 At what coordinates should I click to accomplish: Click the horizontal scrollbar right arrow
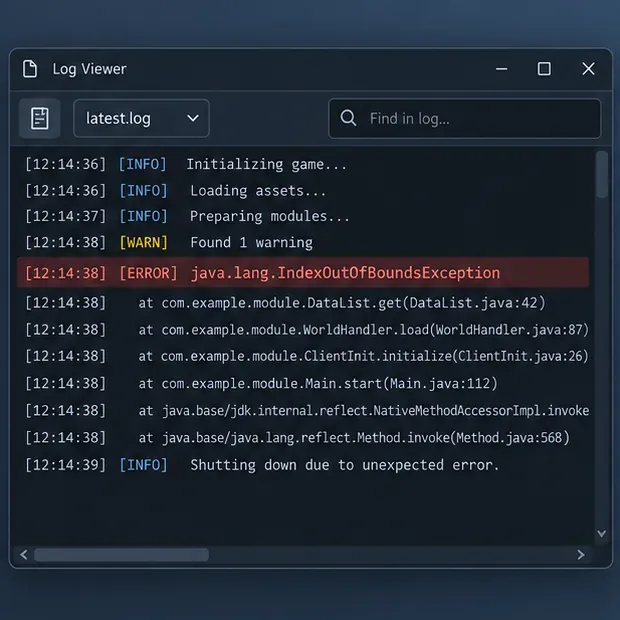point(581,555)
